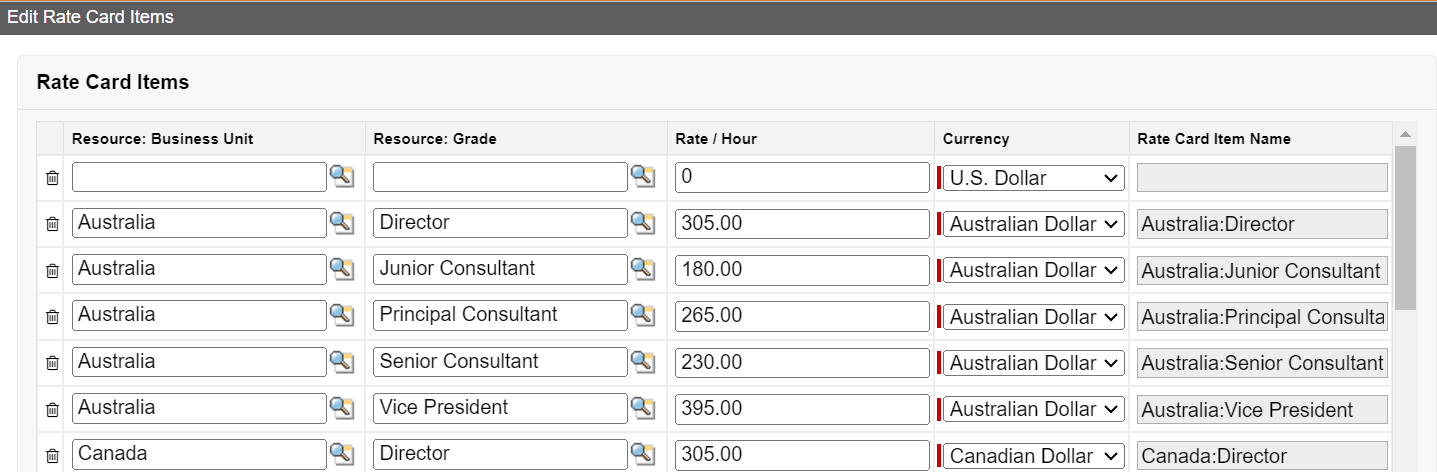The image size is (1437, 472).
Task: Delete the Australia Junior Consultant row
Action: tap(53, 270)
